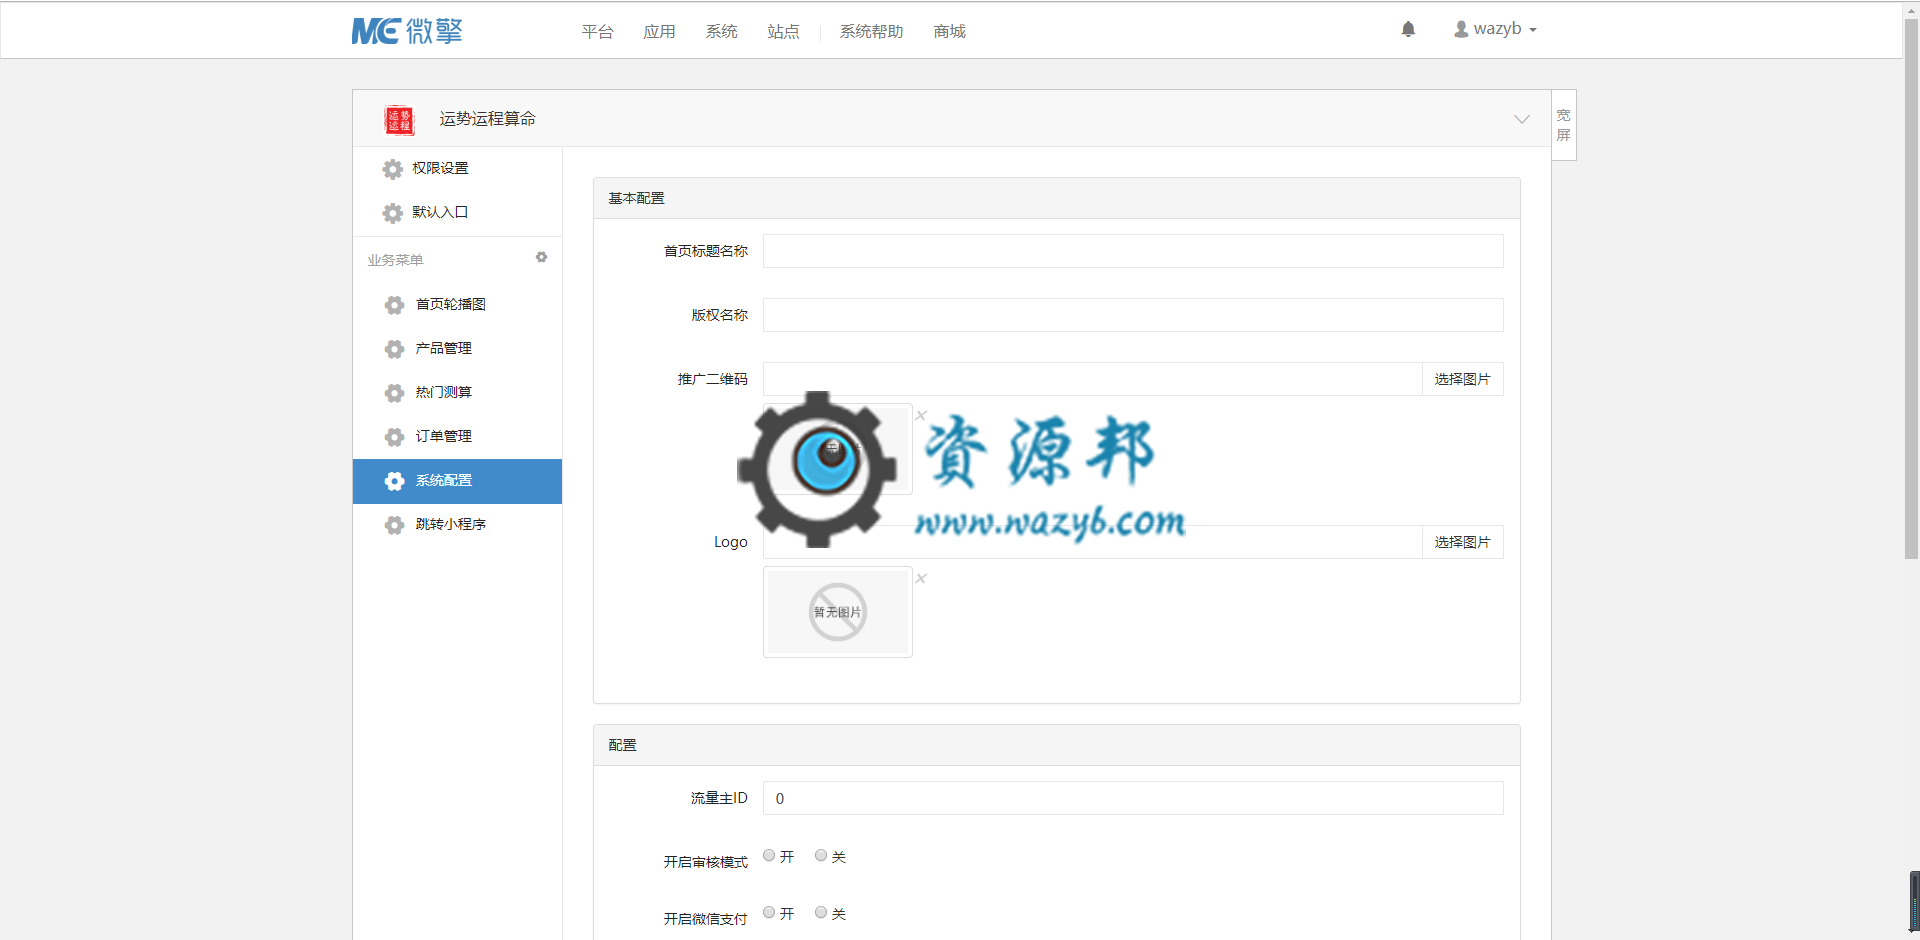
Task: Click gear icon next to 跳转小程序
Action: tap(395, 525)
